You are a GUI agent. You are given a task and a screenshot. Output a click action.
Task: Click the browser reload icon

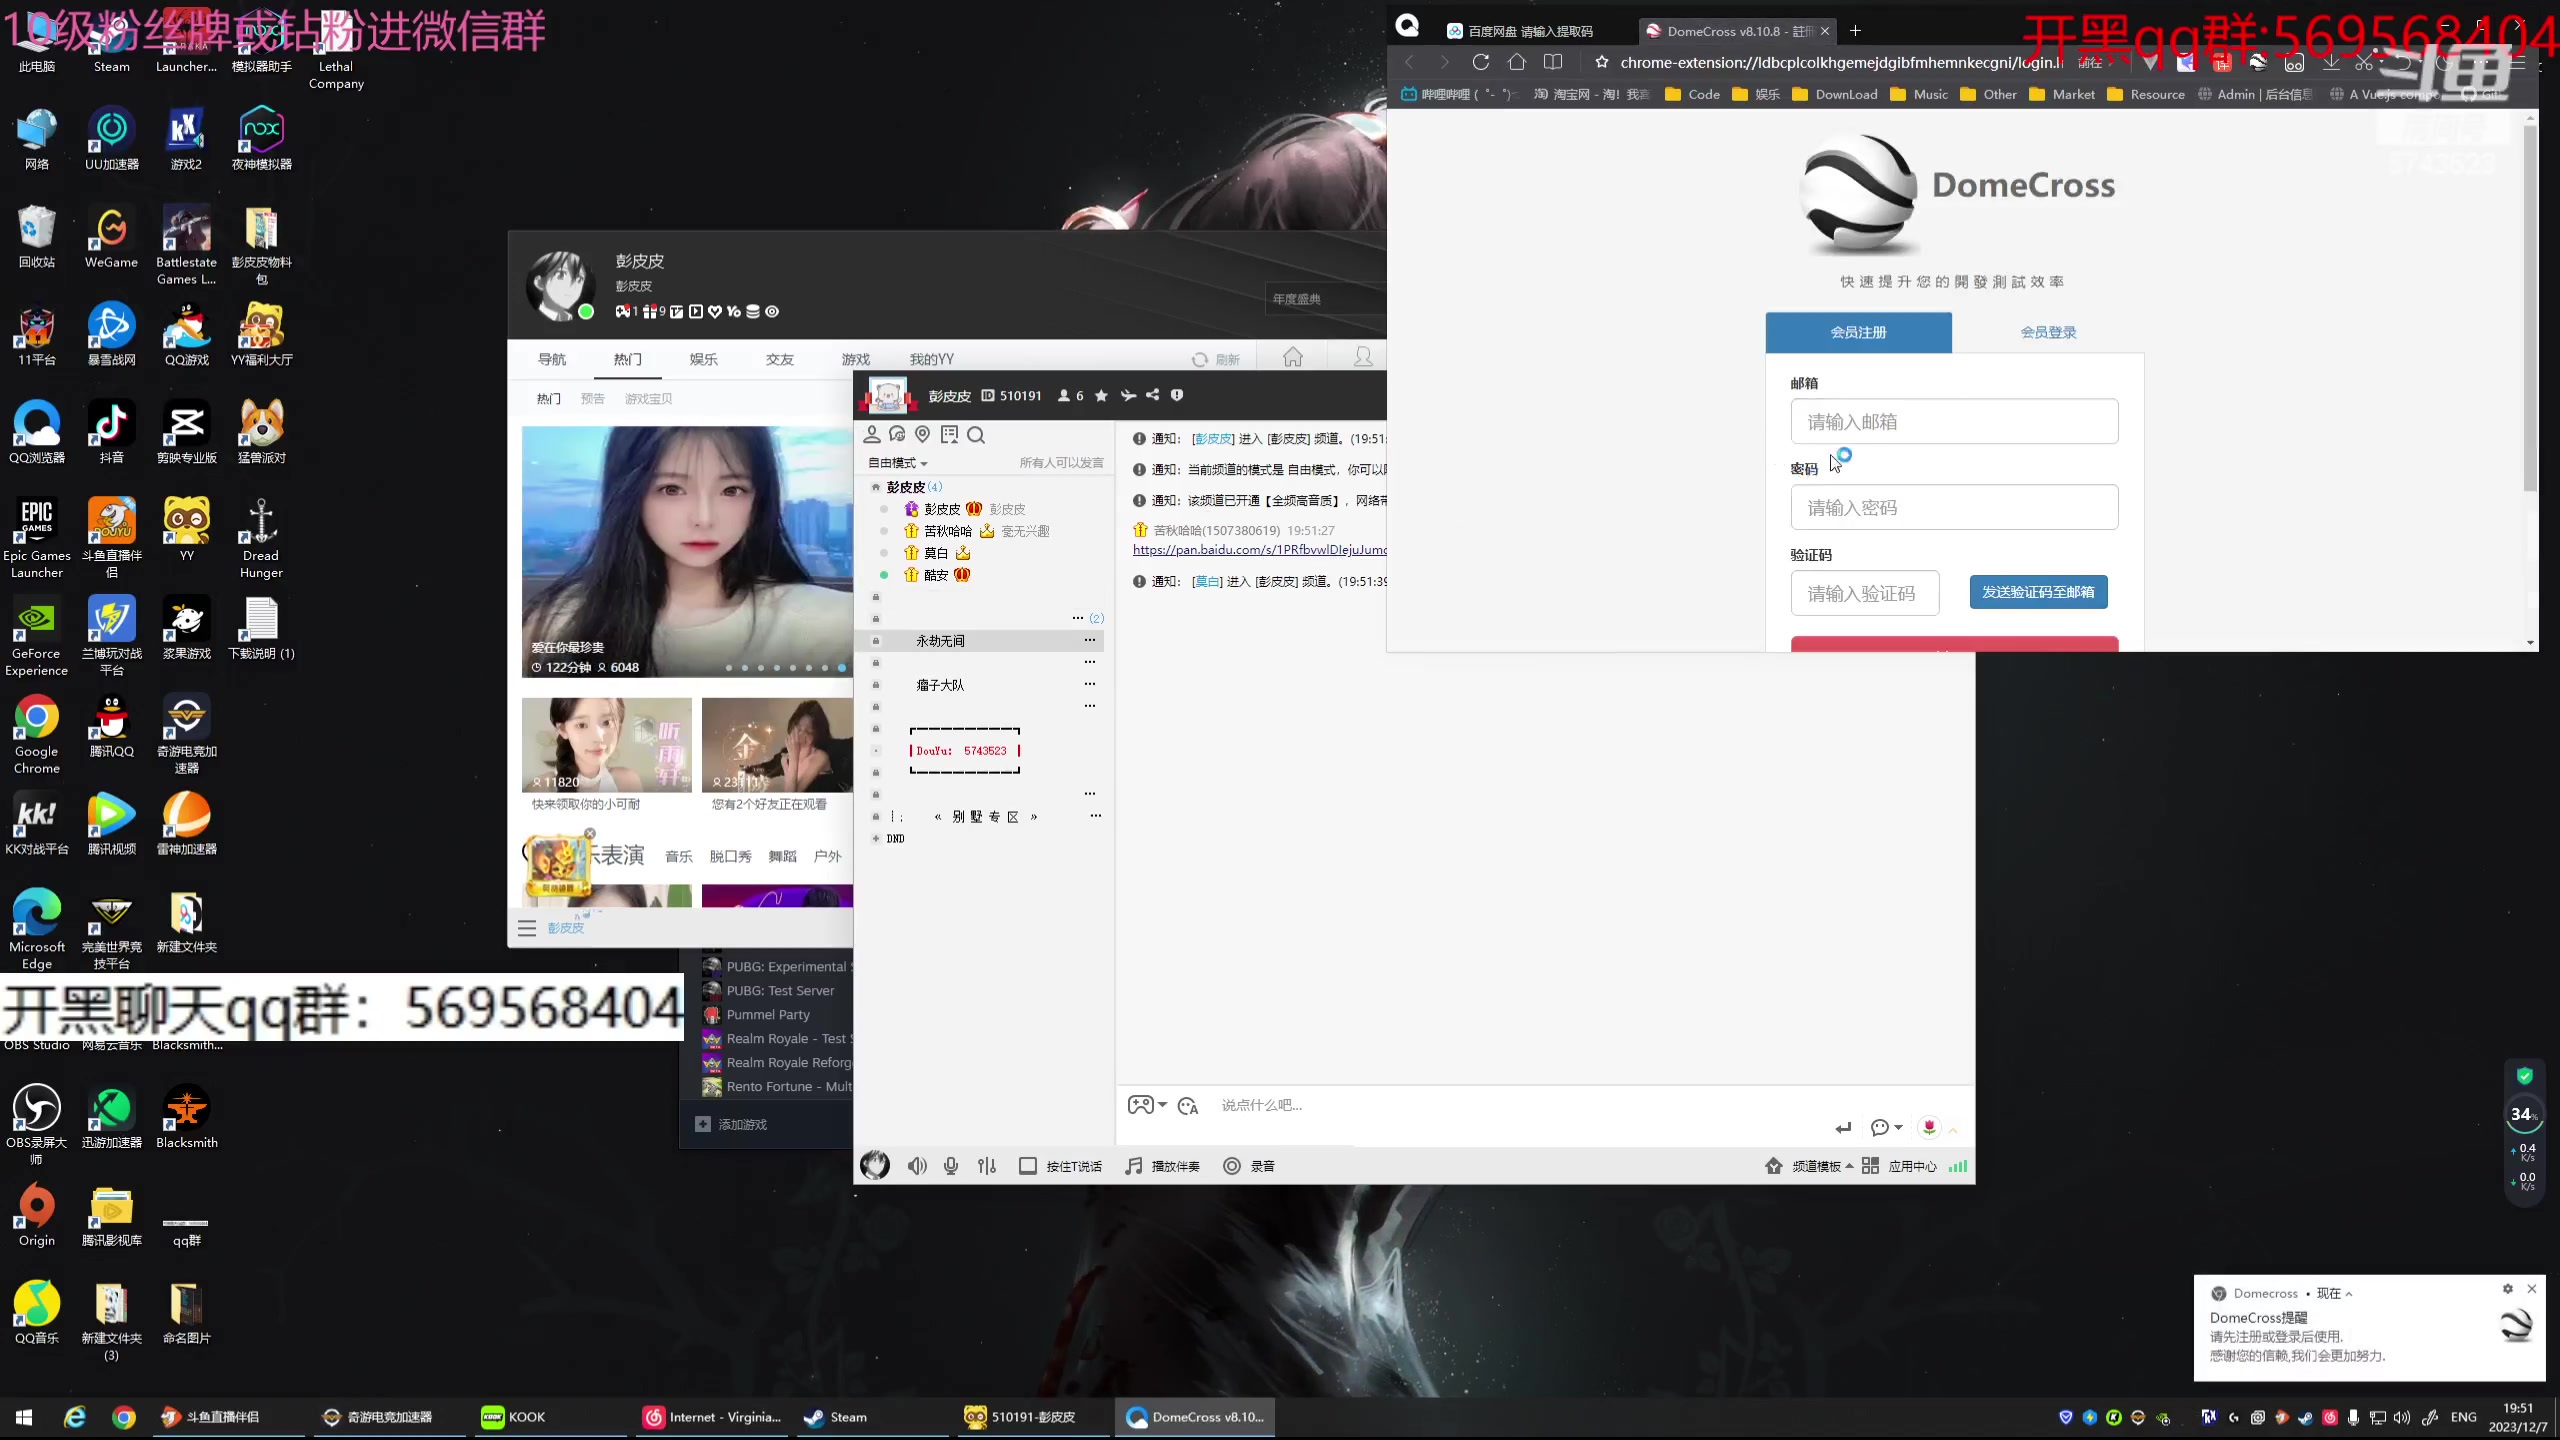pos(1481,62)
